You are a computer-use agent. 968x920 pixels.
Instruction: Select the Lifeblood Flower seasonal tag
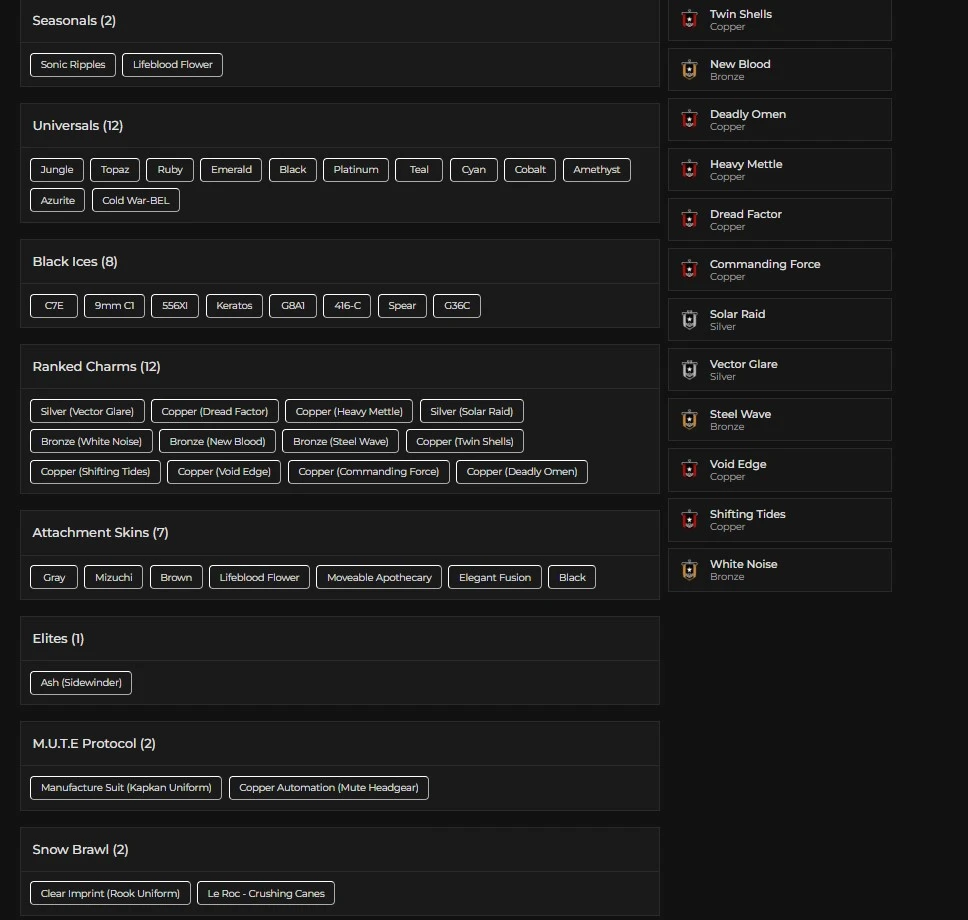173,65
